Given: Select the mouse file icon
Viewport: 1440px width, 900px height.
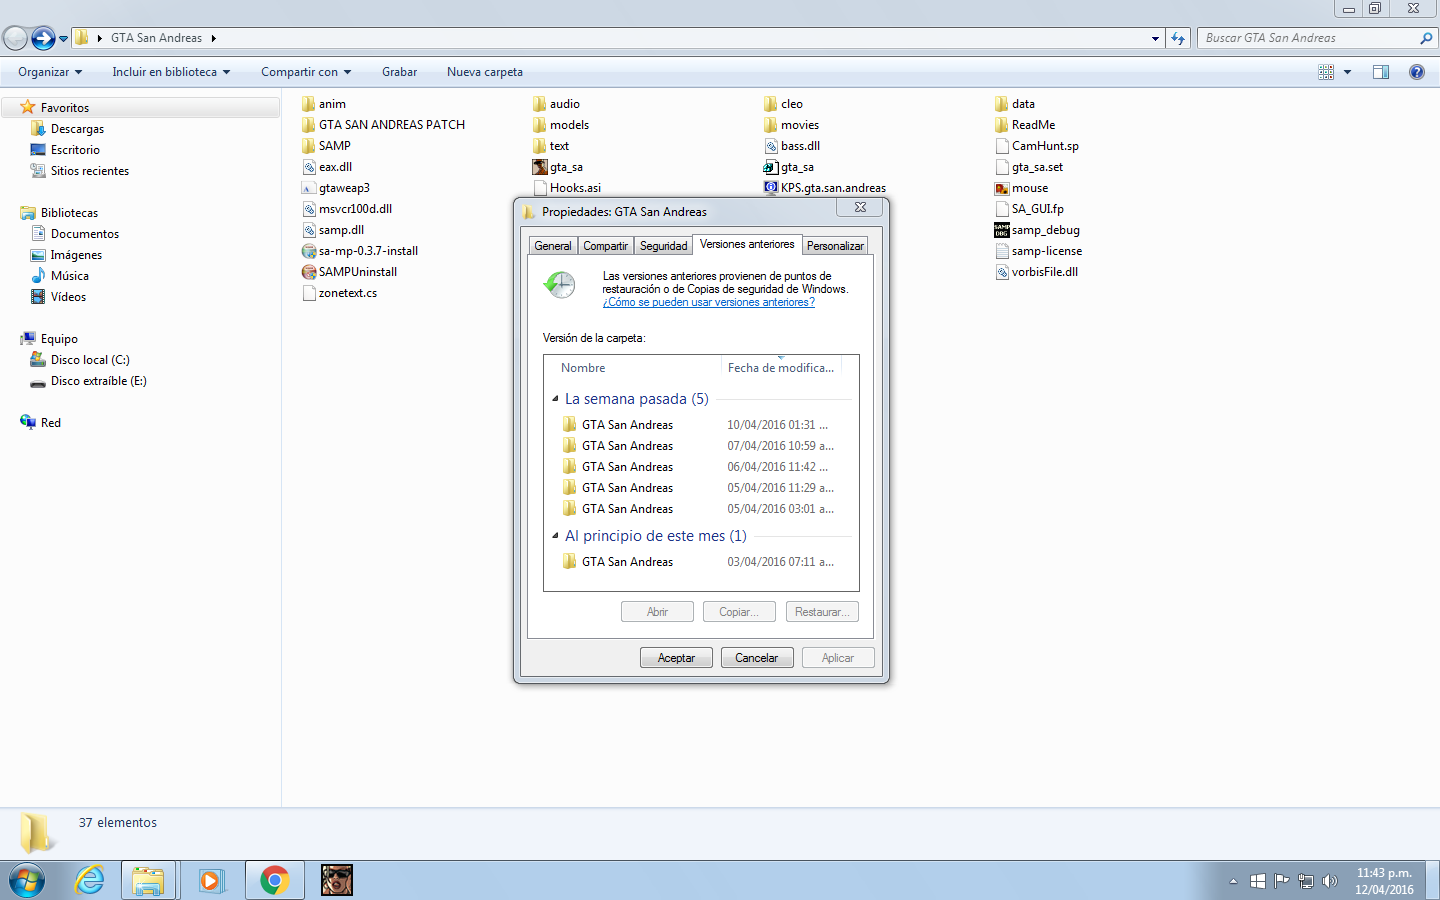Looking at the screenshot, I should [1002, 188].
